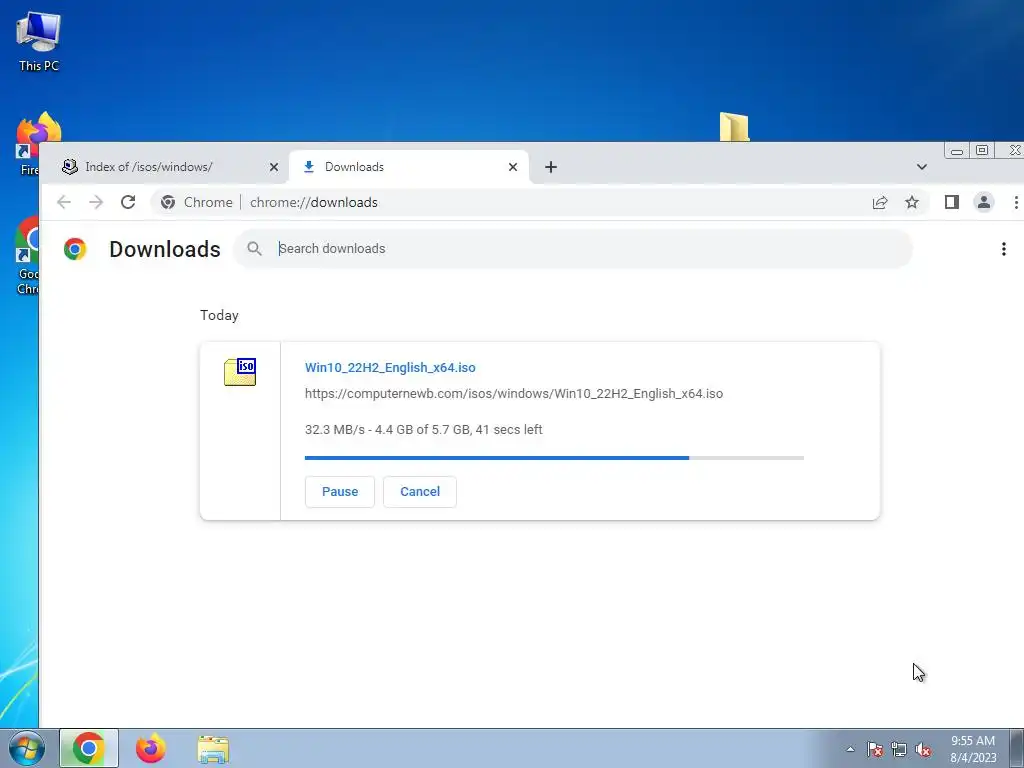Open Chrome's main three-dot menu
Image resolution: width=1024 pixels, height=768 pixels.
point(1016,202)
